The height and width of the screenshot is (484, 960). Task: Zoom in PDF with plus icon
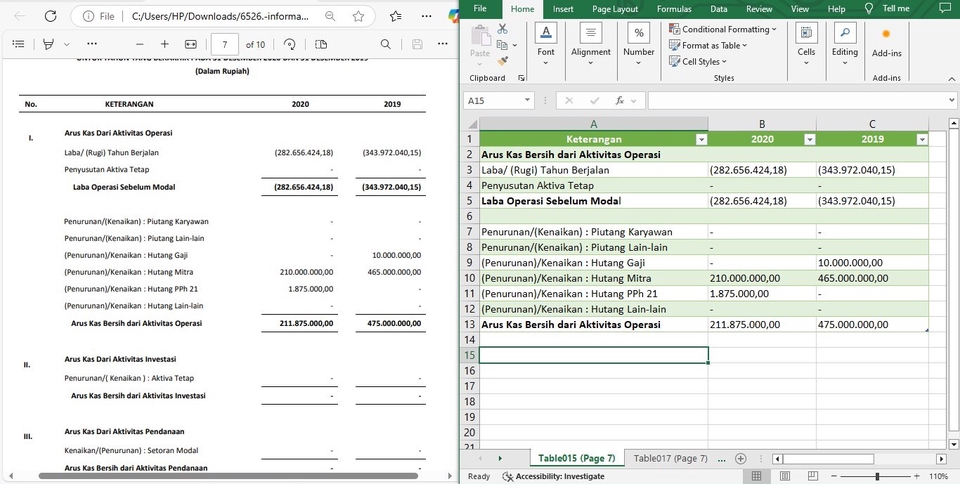tap(166, 45)
